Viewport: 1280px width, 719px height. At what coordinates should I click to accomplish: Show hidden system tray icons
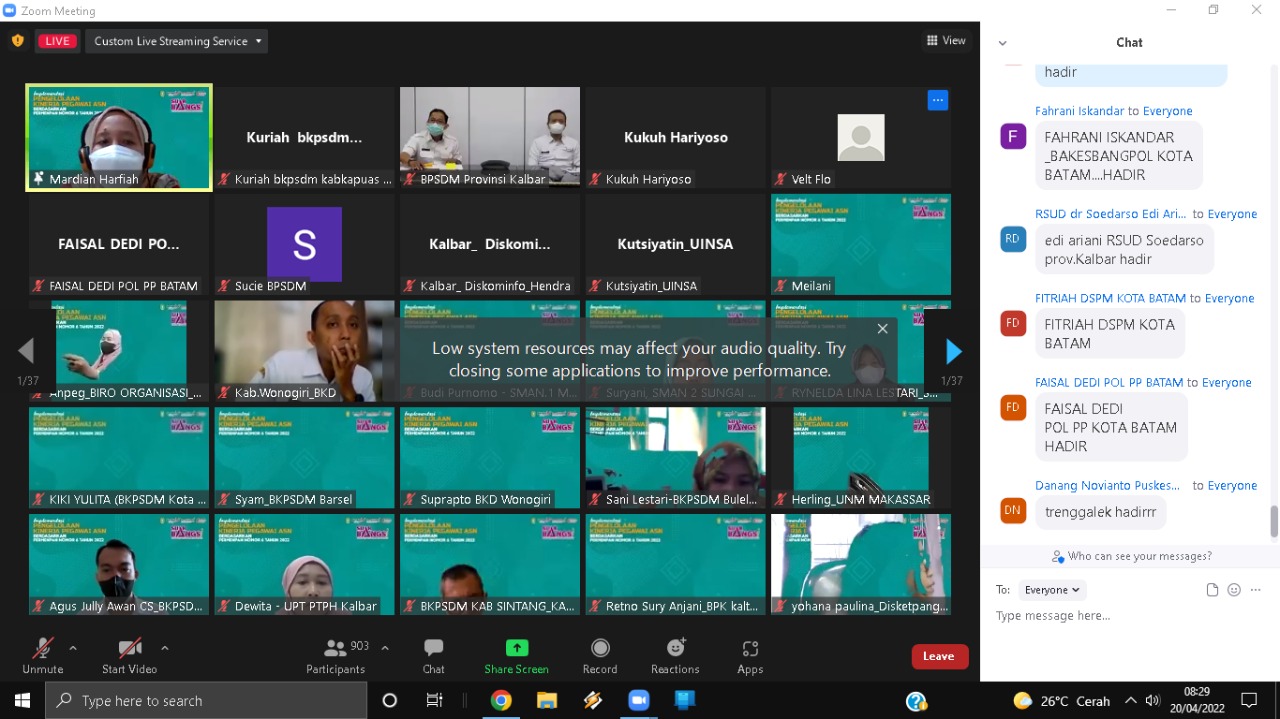tap(1131, 700)
